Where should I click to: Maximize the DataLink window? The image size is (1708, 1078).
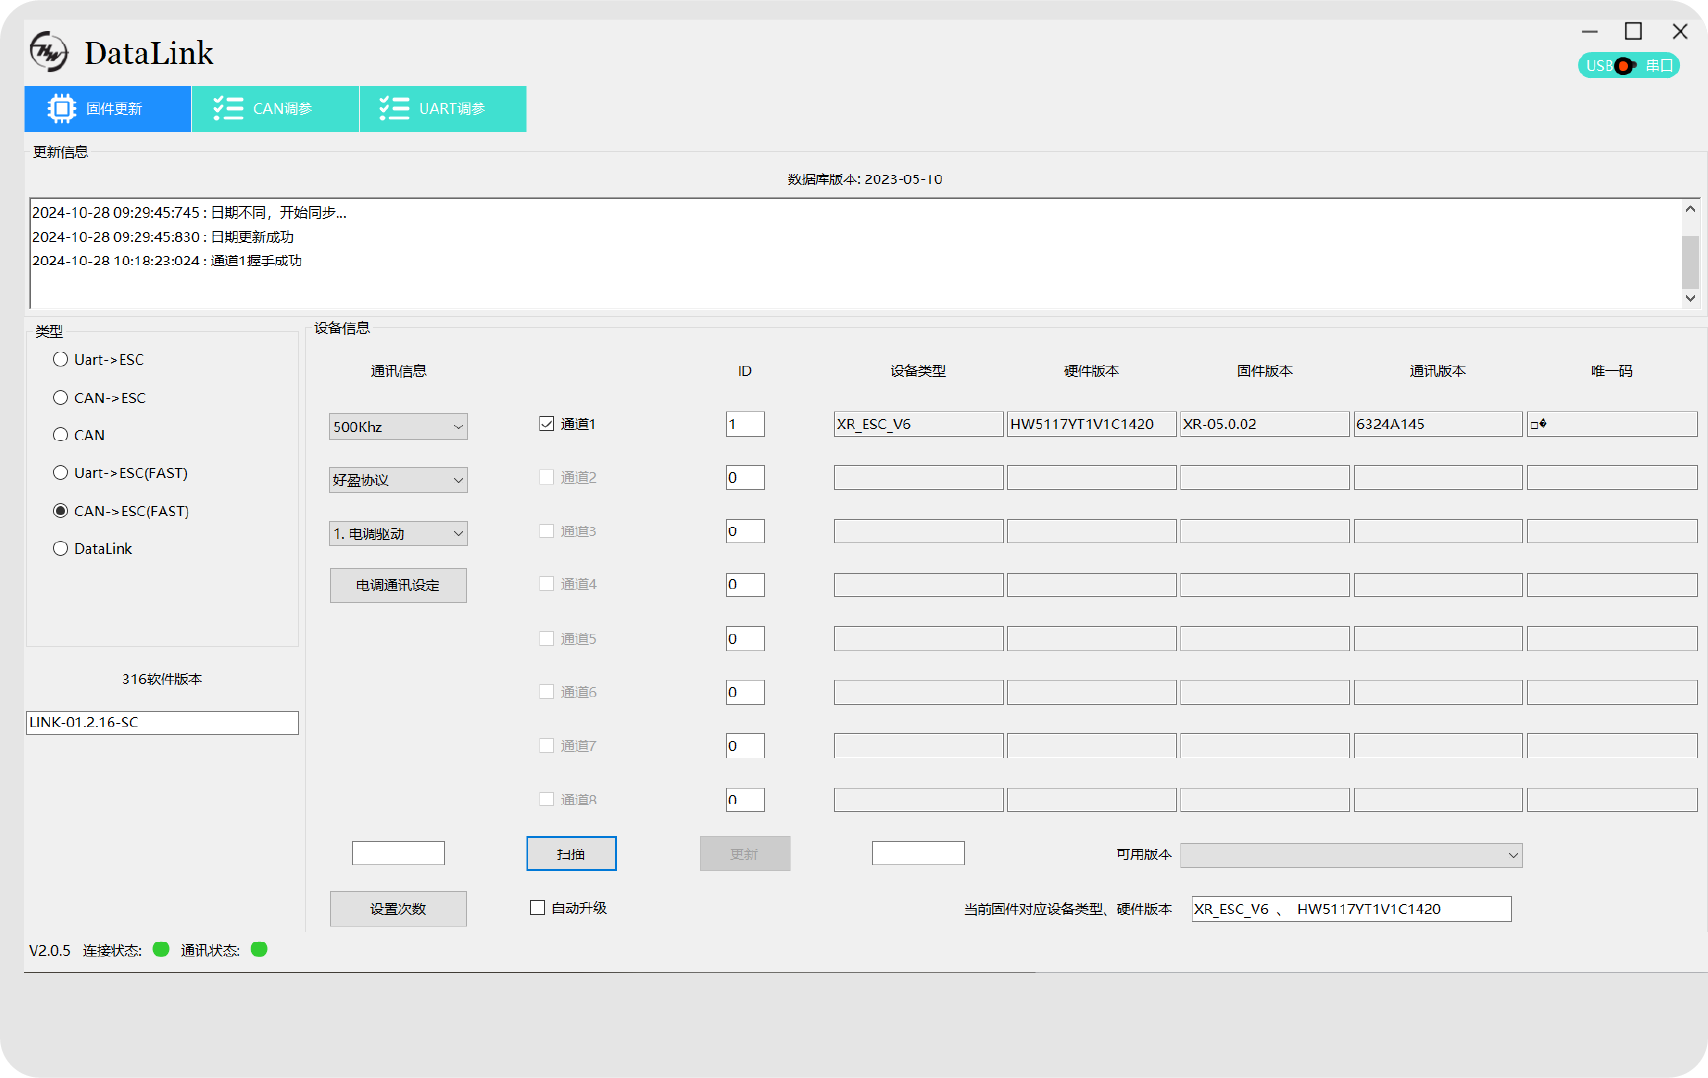tap(1633, 32)
